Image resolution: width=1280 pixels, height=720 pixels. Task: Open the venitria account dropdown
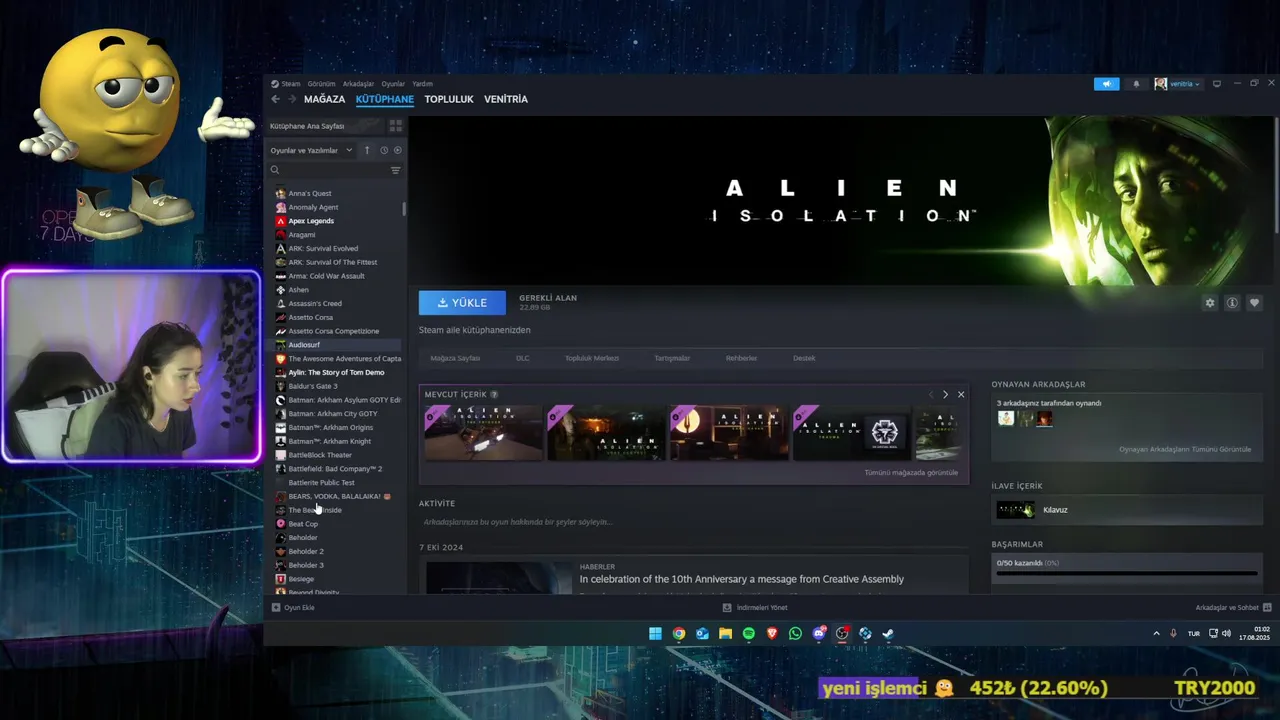coord(1177,84)
